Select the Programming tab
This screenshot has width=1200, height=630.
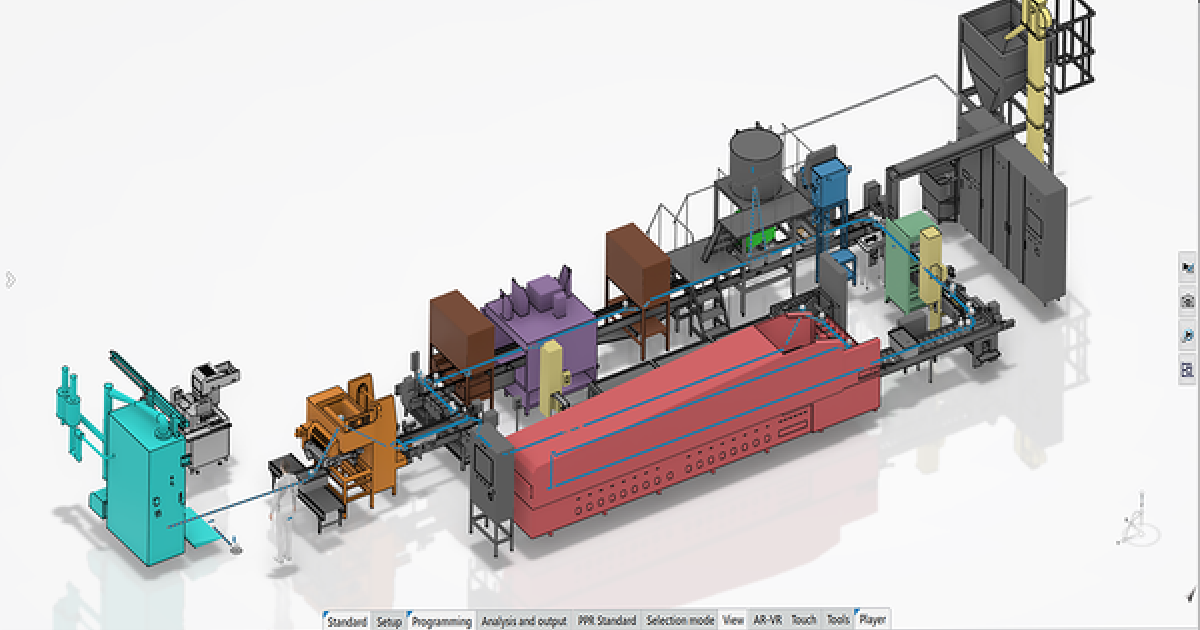point(441,620)
